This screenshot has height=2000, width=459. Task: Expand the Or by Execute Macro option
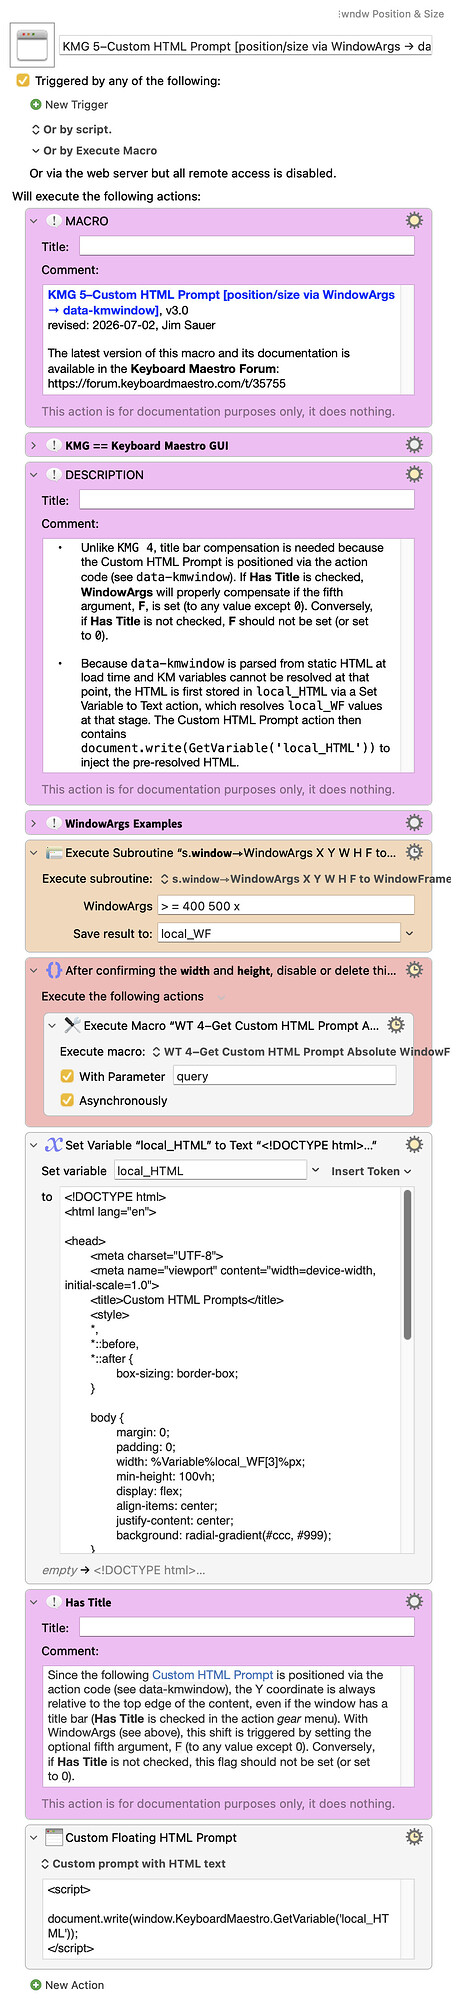pyautogui.click(x=36, y=151)
